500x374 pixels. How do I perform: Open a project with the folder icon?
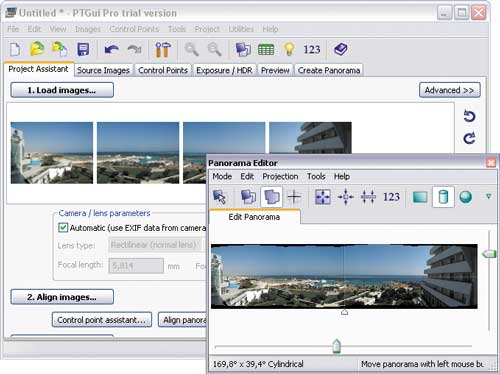click(37, 49)
